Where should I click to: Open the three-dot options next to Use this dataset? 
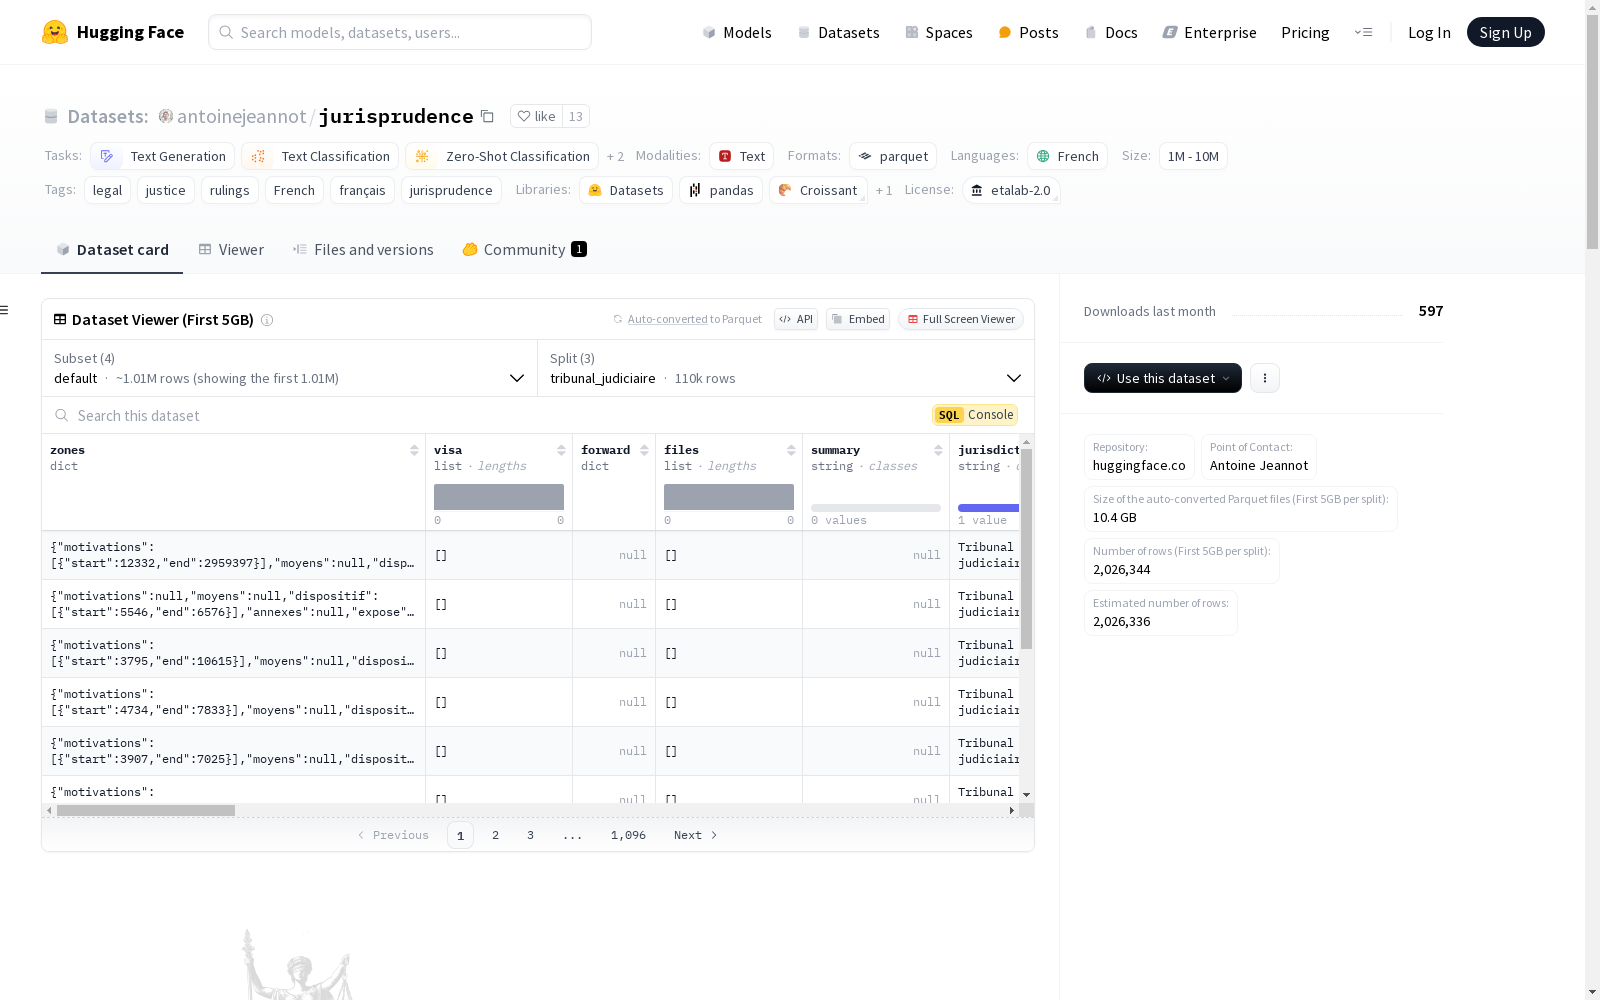tap(1265, 378)
